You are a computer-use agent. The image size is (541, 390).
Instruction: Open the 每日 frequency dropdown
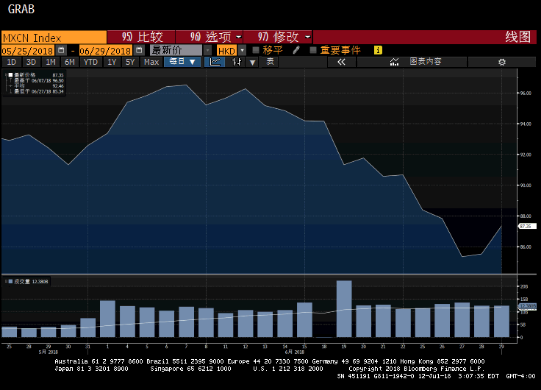[x=183, y=62]
